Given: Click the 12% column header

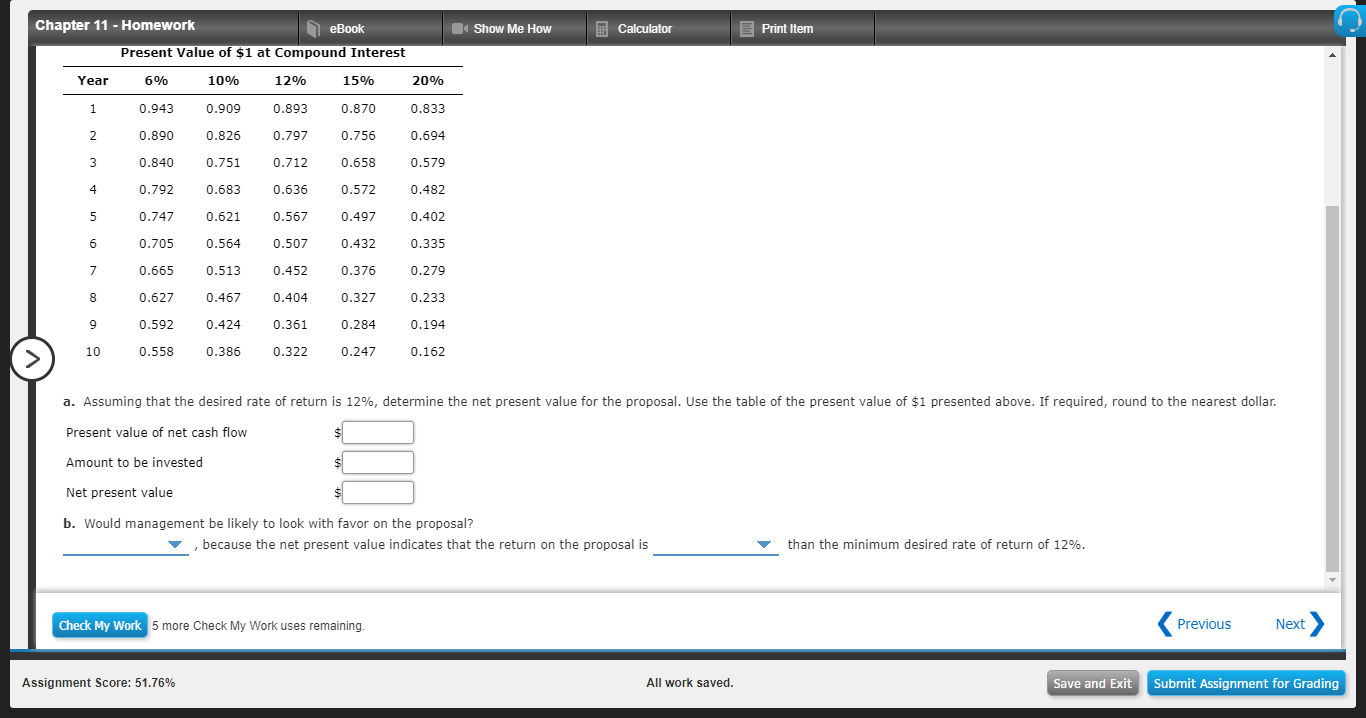Looking at the screenshot, I should pyautogui.click(x=290, y=80).
